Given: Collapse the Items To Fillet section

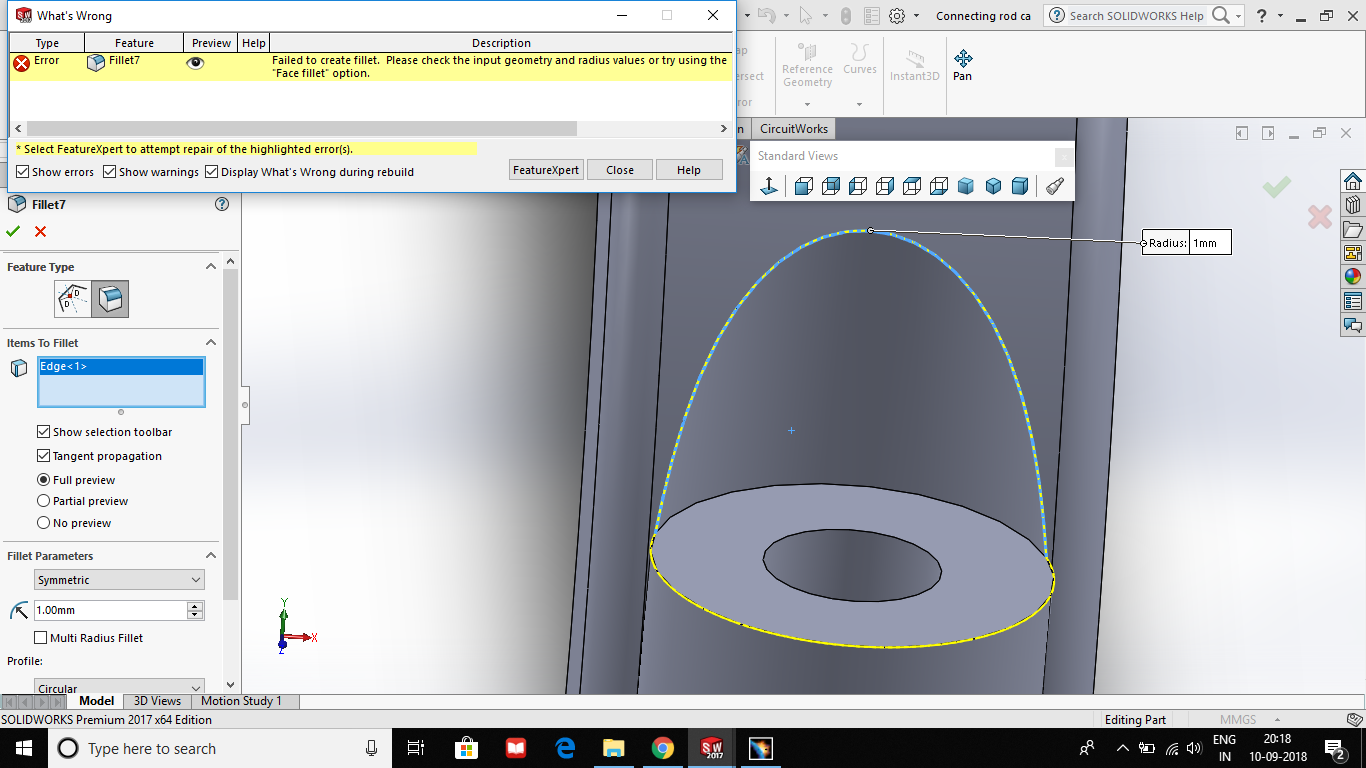Looking at the screenshot, I should (208, 342).
